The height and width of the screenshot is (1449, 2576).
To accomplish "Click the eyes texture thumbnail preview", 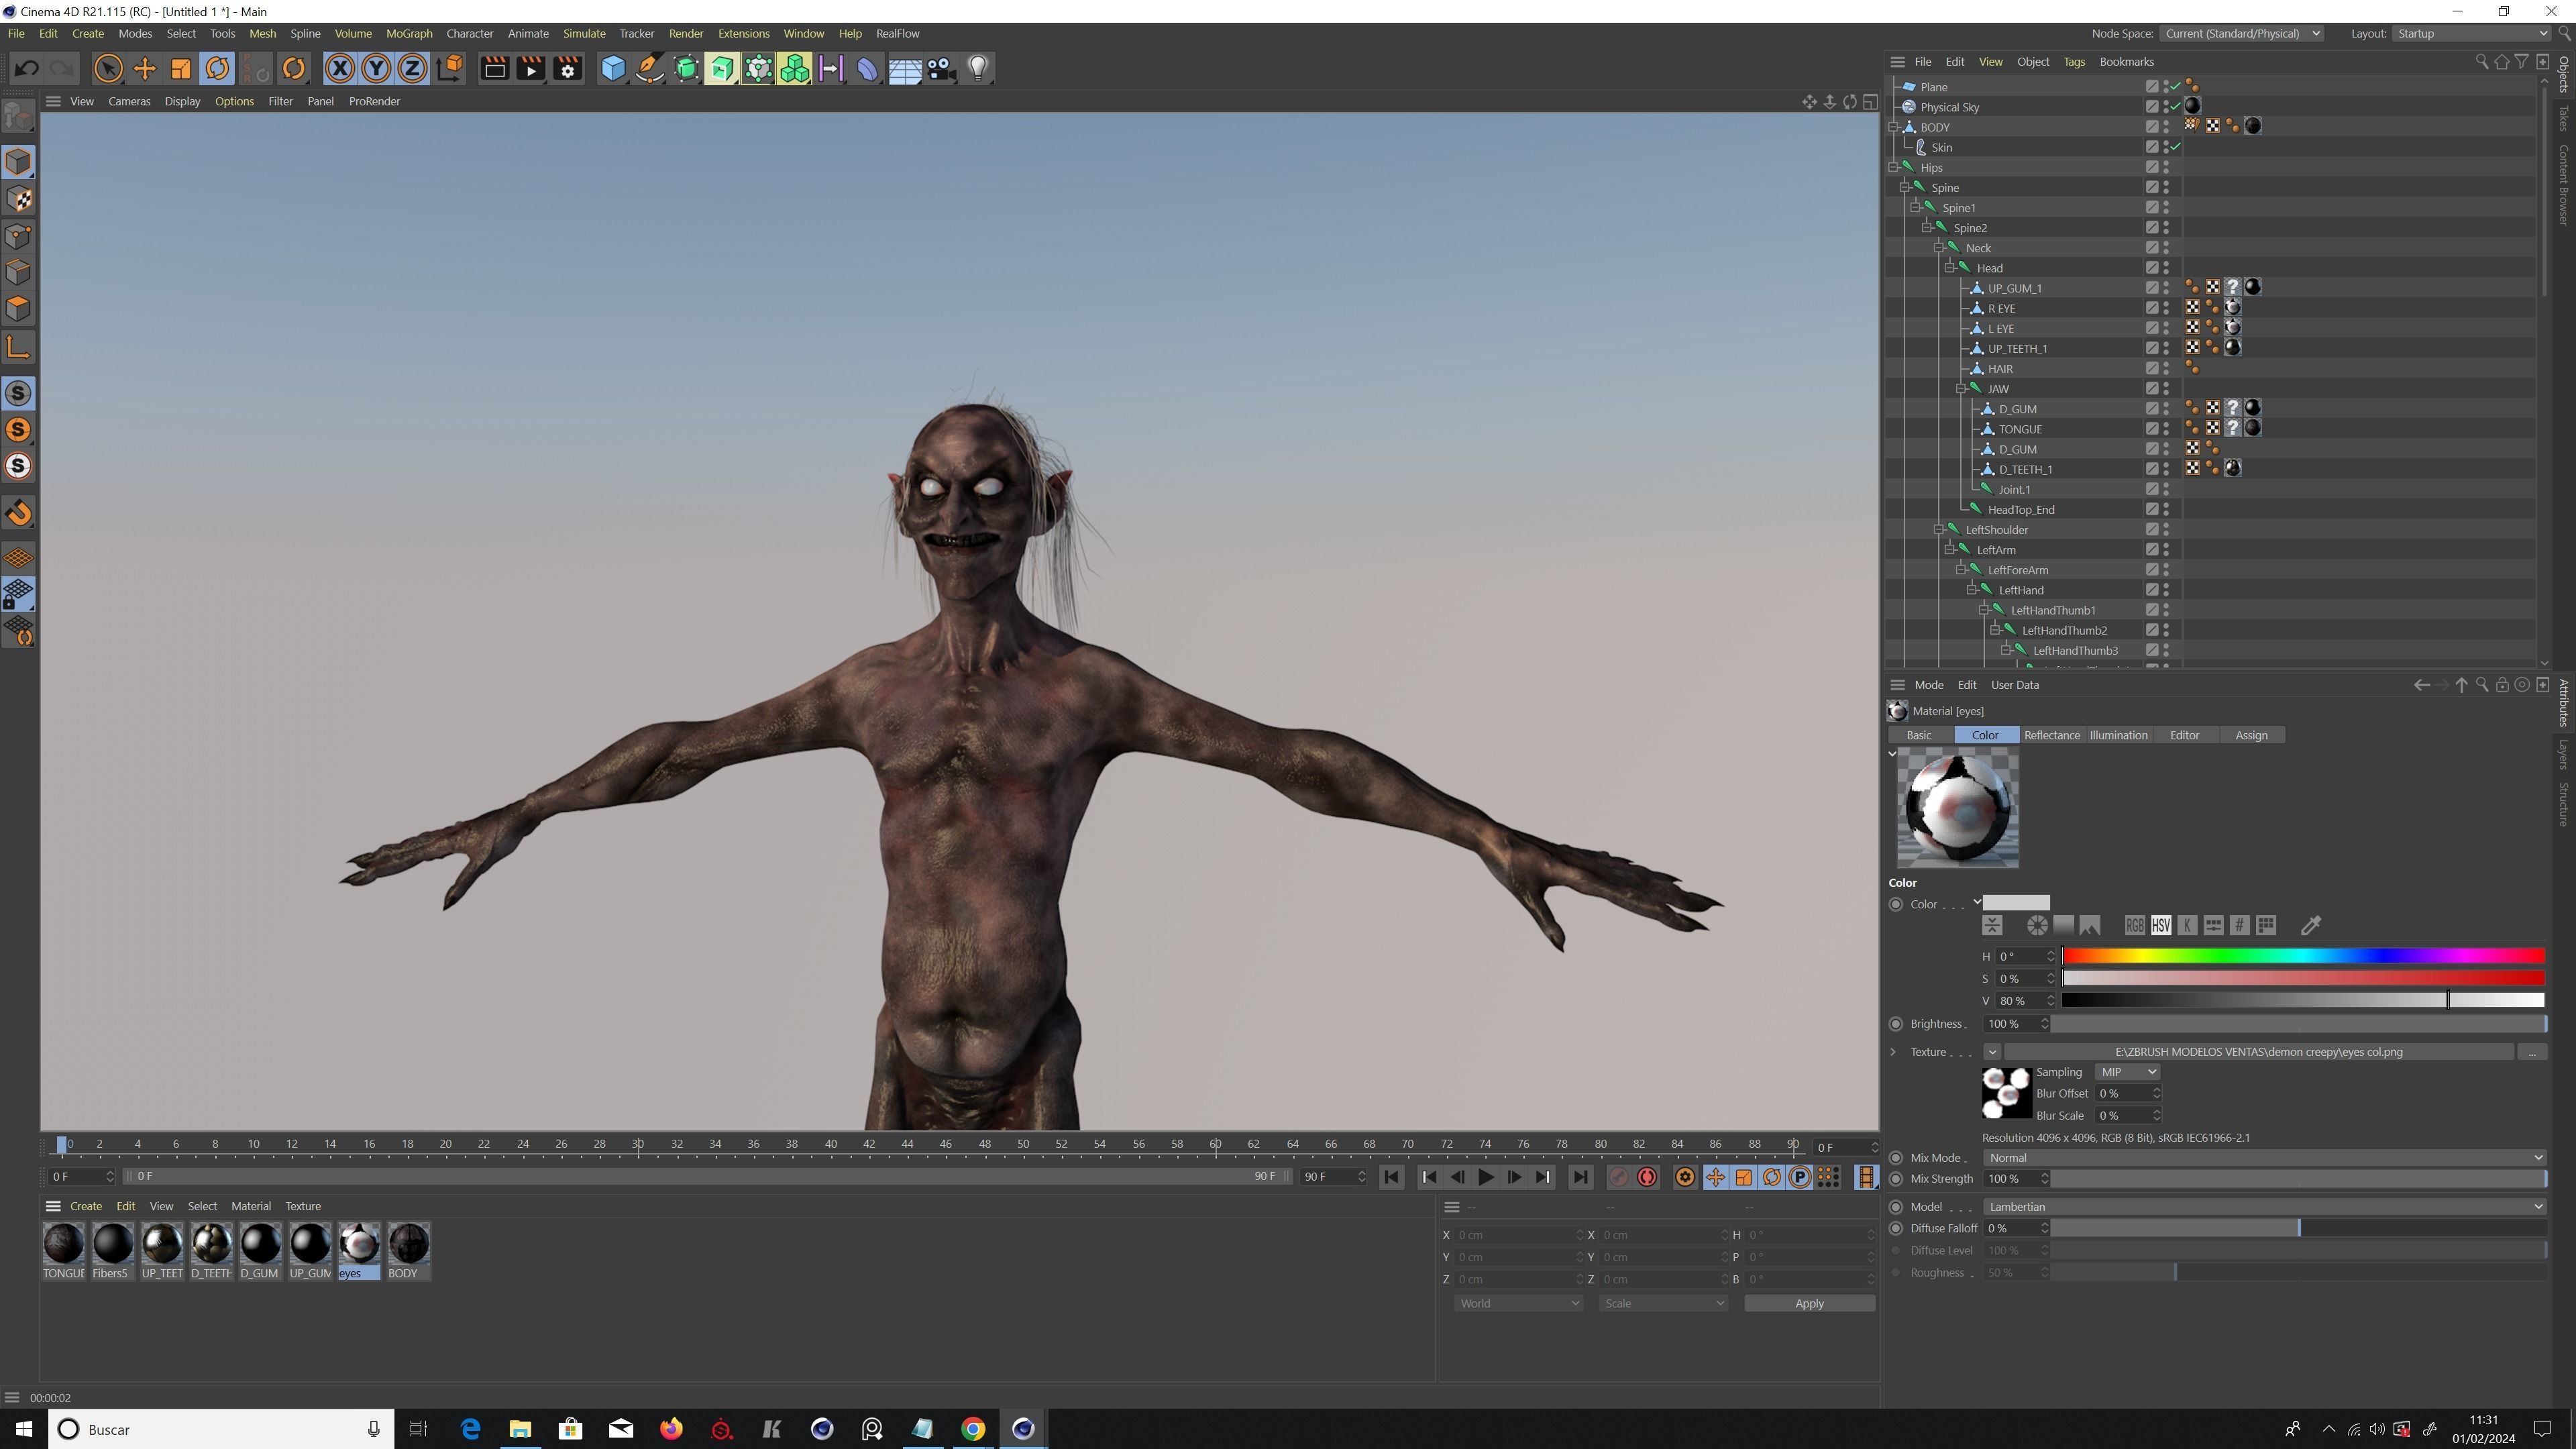I will (2006, 1093).
